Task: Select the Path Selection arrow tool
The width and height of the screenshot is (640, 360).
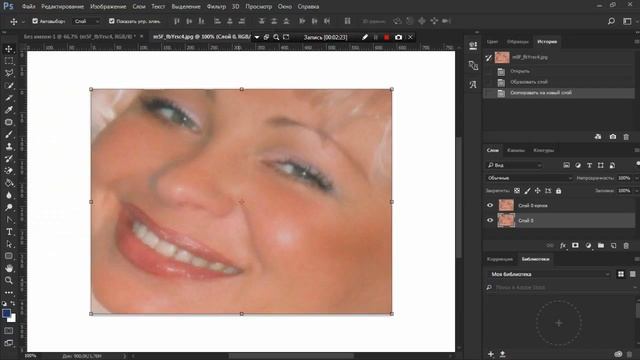Action: pyautogui.click(x=9, y=244)
